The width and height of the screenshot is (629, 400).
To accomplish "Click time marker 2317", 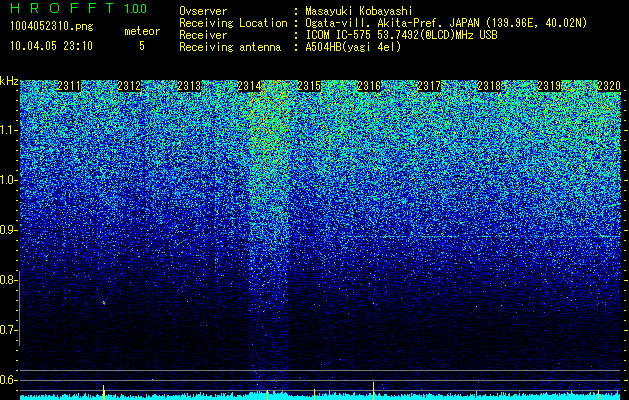I will tap(429, 86).
